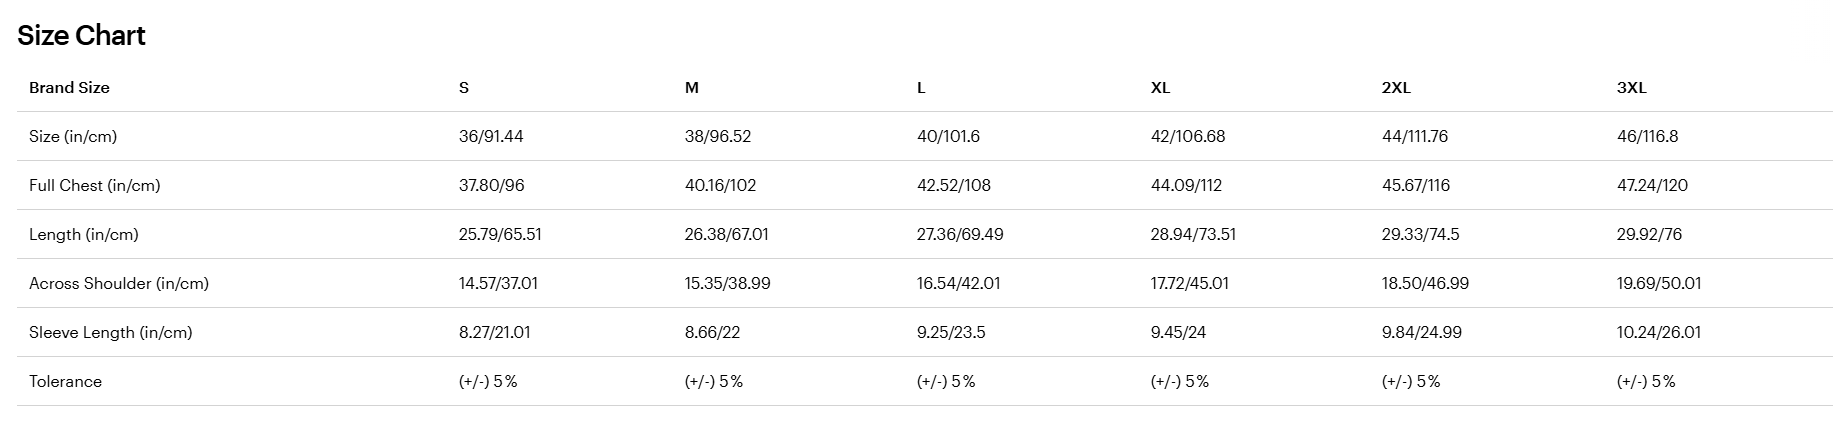The width and height of the screenshot is (1833, 440).
Task: Select the Across Shoulder (in/cm) row label
Action: pyautogui.click(x=119, y=283)
